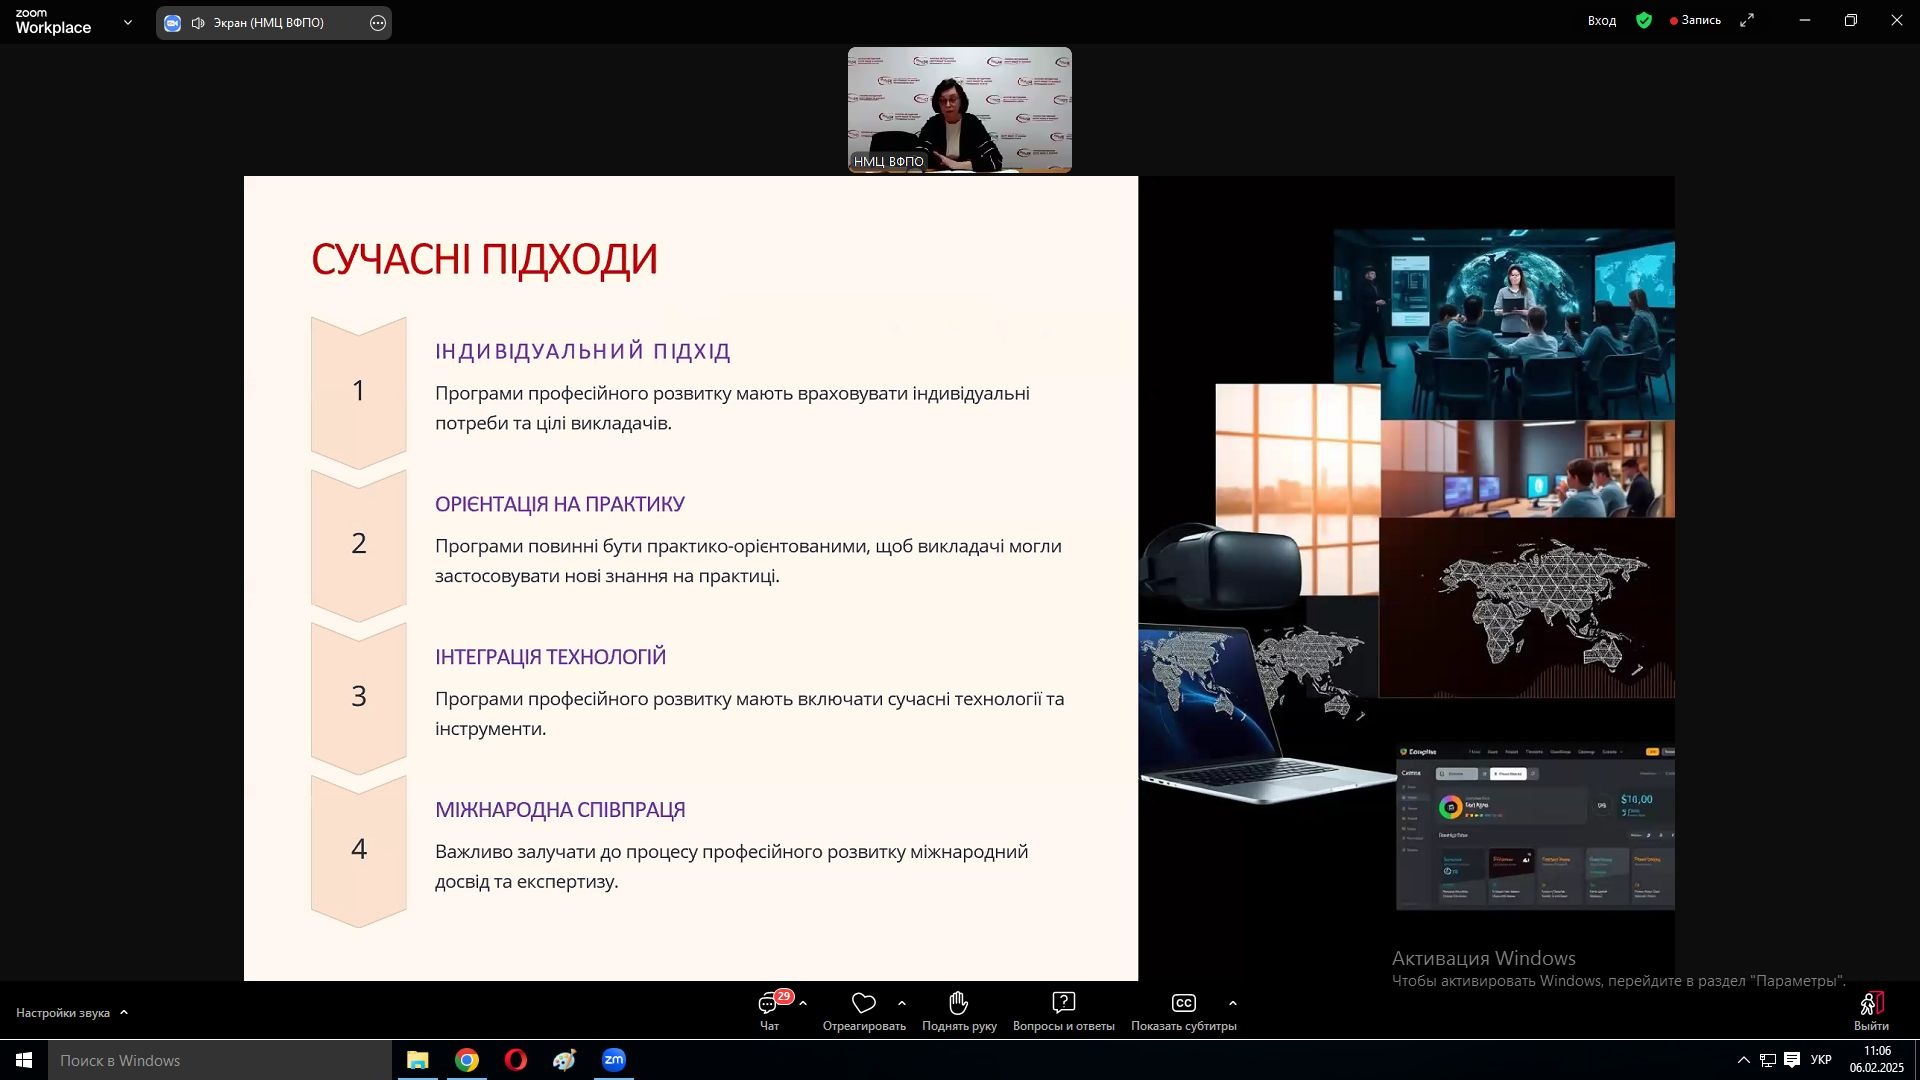1920x1080 pixels.
Task: Click the green encryption shield icon
Action: [x=1644, y=20]
